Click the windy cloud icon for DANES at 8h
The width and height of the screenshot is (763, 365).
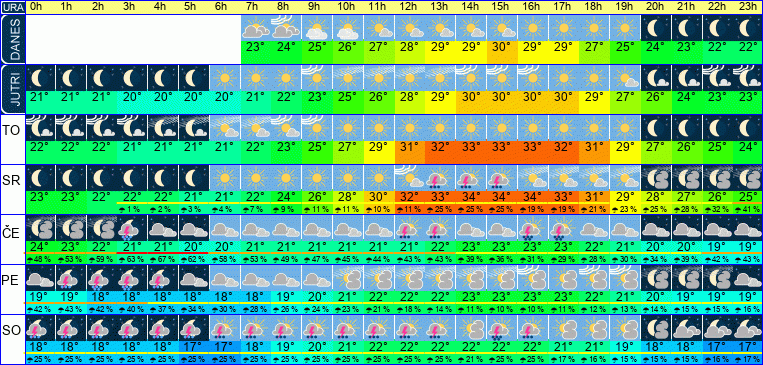287,28
